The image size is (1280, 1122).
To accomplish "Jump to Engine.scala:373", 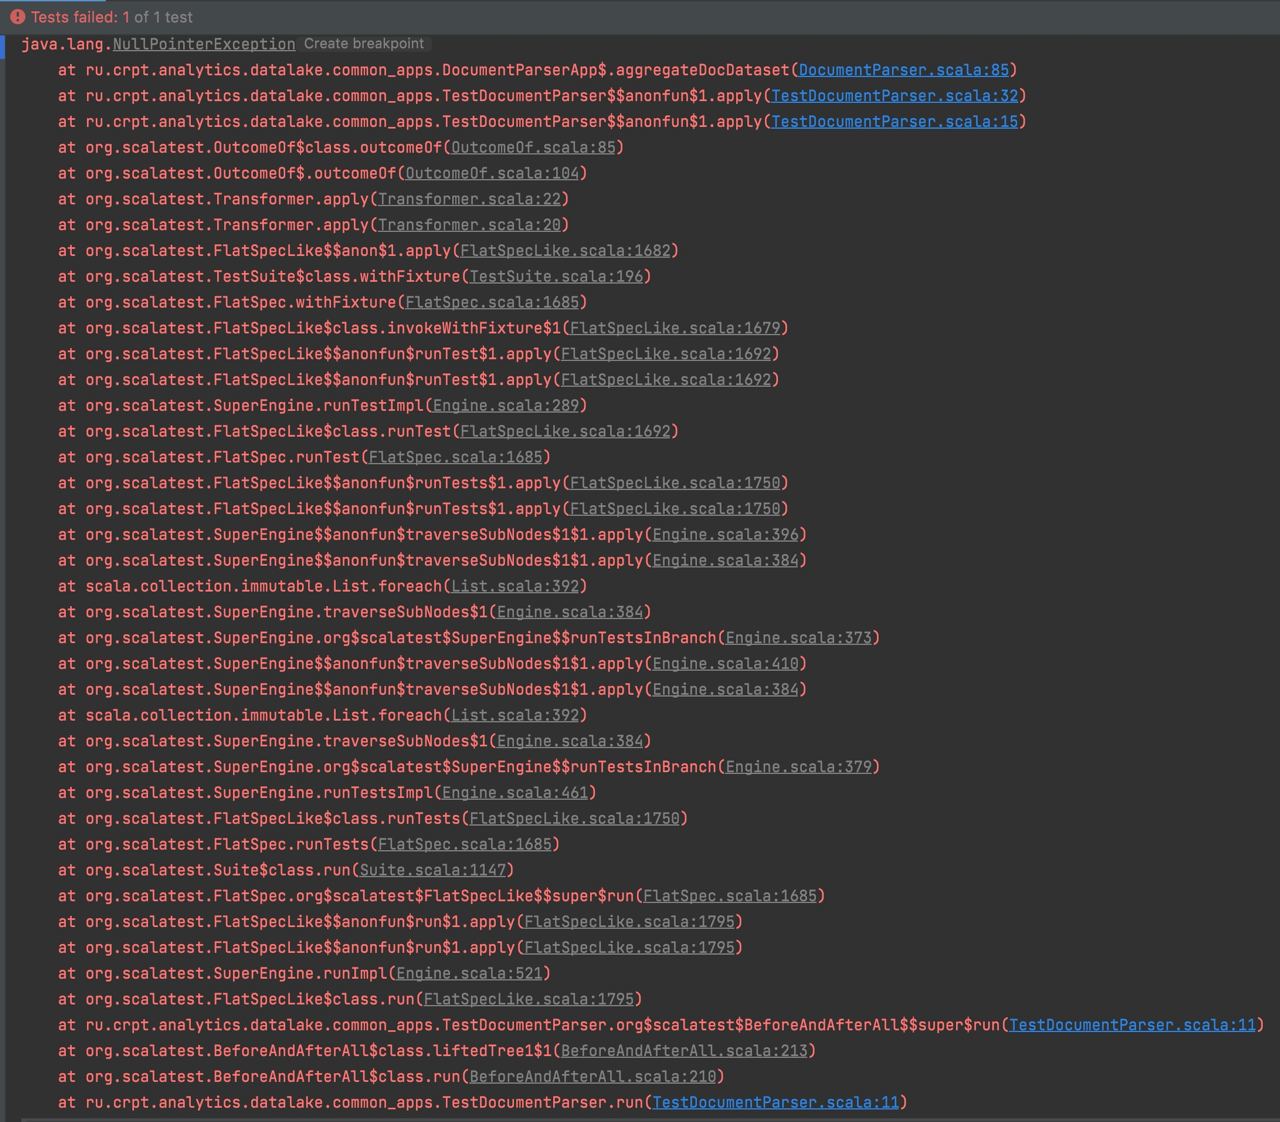I will click(799, 638).
